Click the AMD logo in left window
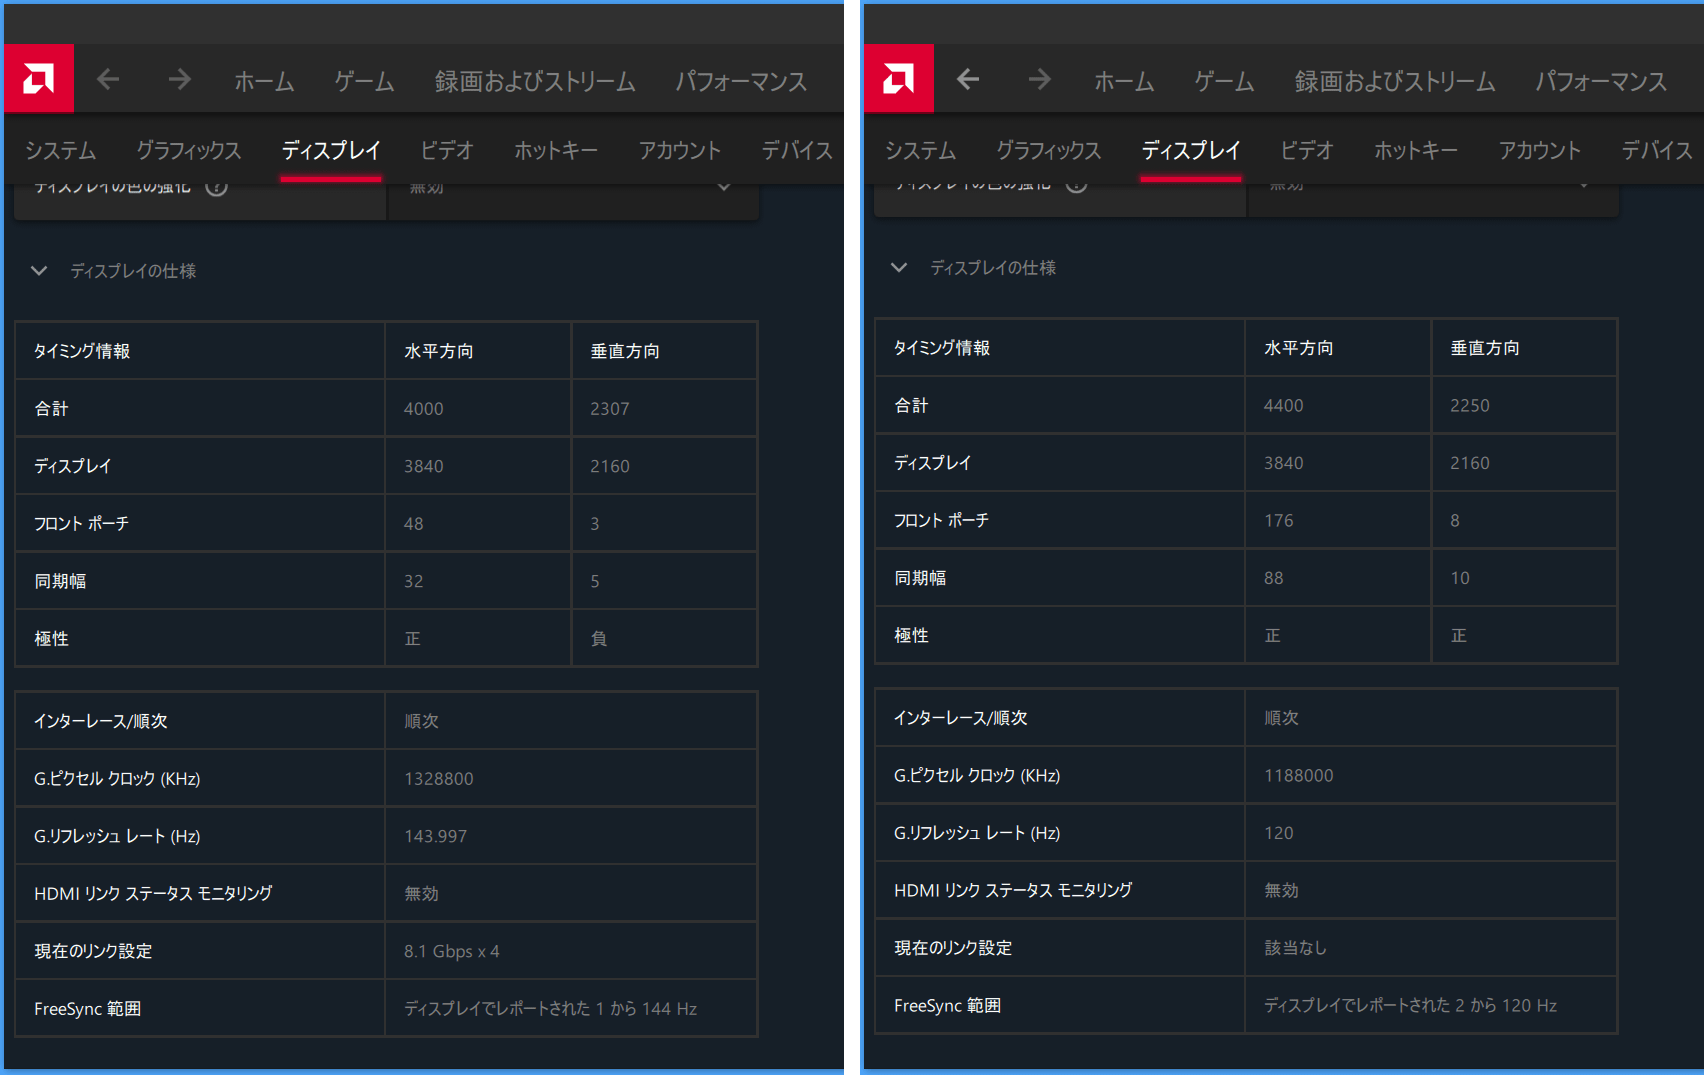 coord(39,78)
